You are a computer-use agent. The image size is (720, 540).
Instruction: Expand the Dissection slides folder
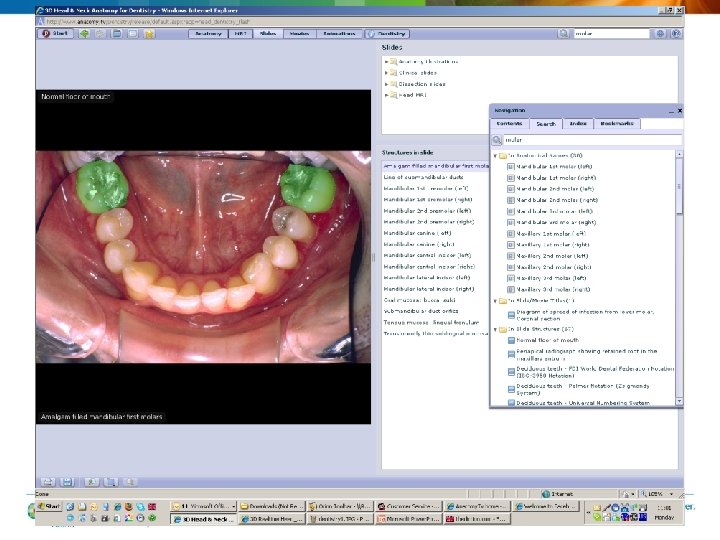point(386,84)
